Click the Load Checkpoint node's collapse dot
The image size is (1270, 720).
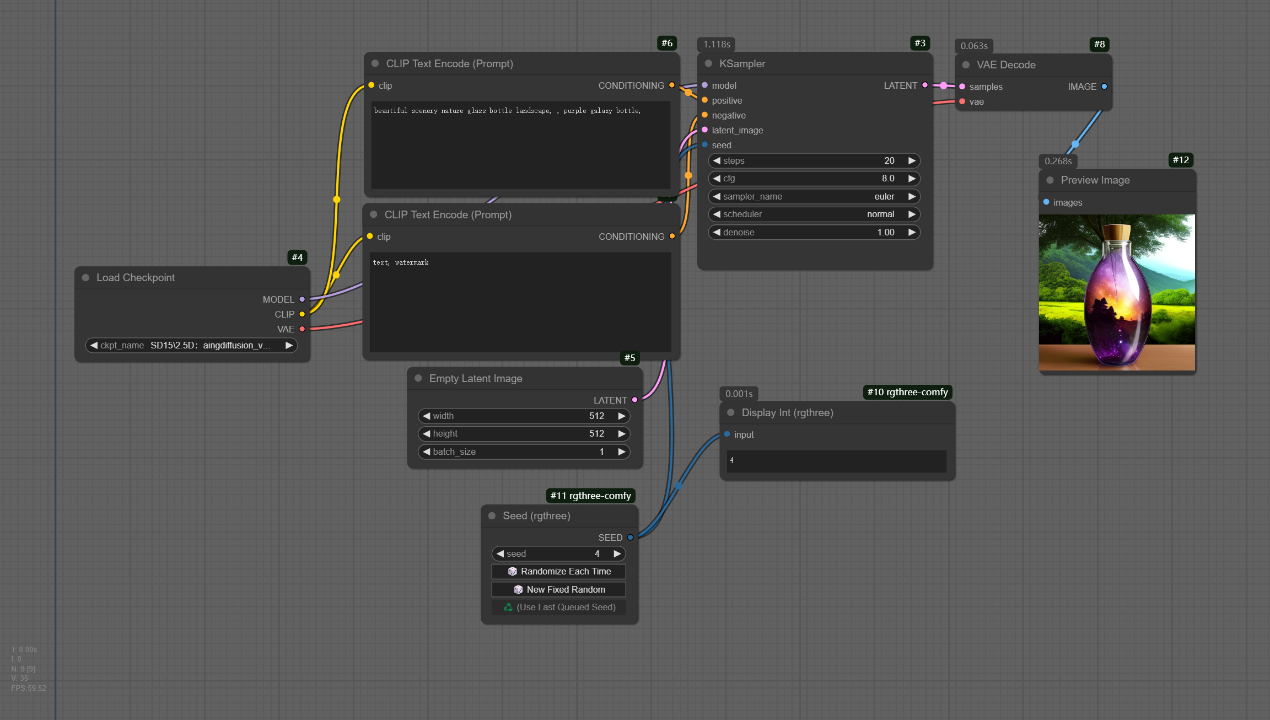point(85,278)
